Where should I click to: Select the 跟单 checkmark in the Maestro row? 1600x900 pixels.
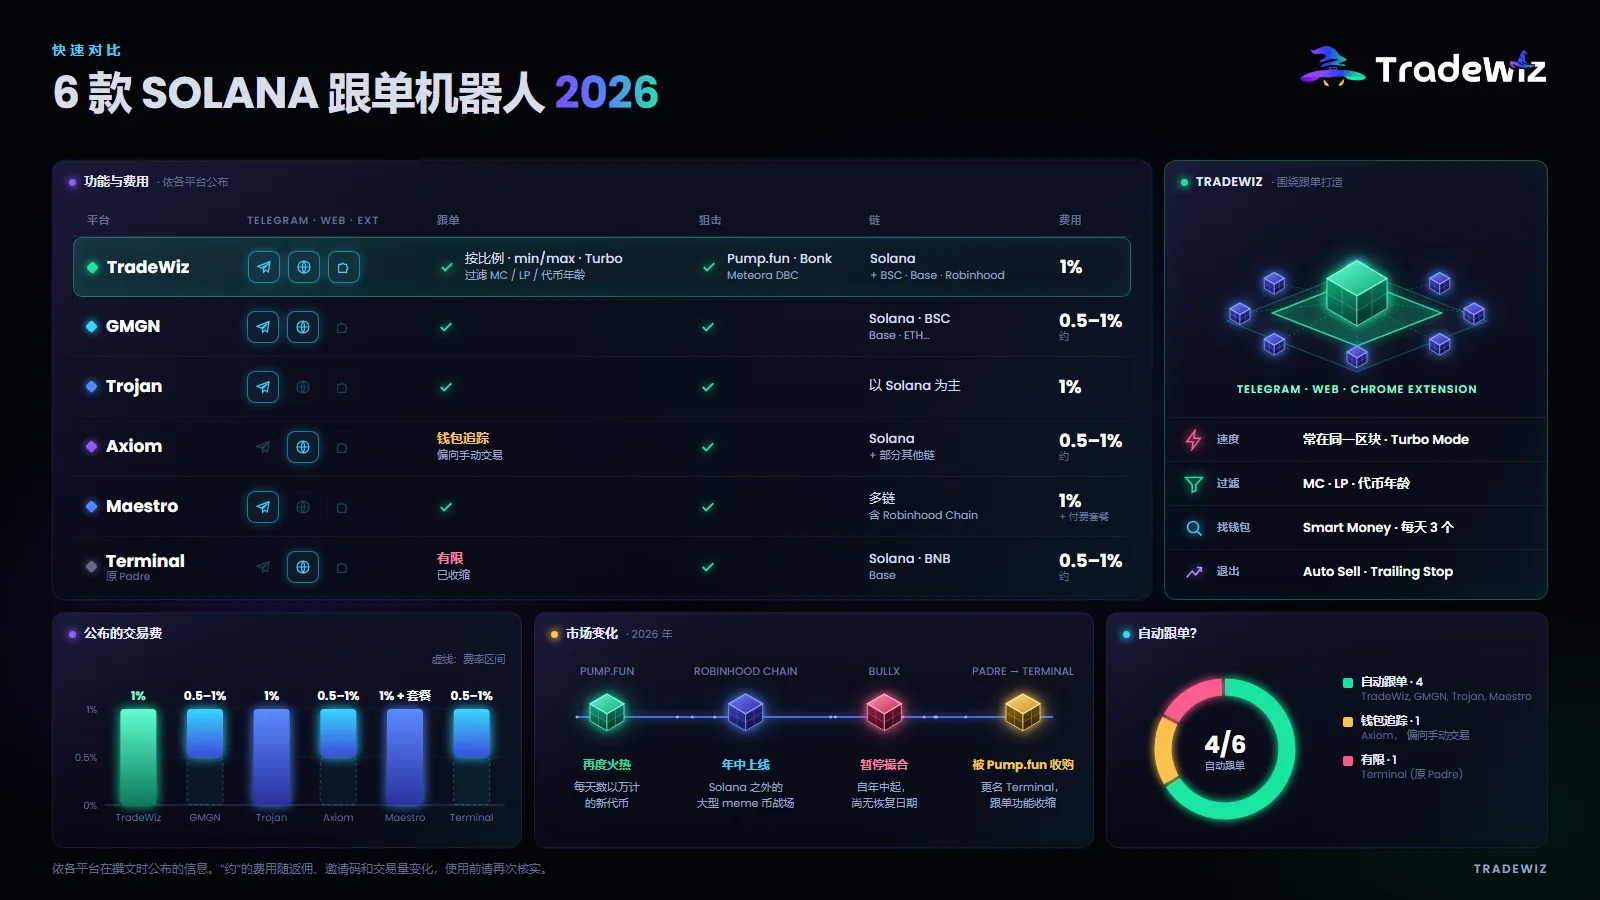pyautogui.click(x=446, y=507)
